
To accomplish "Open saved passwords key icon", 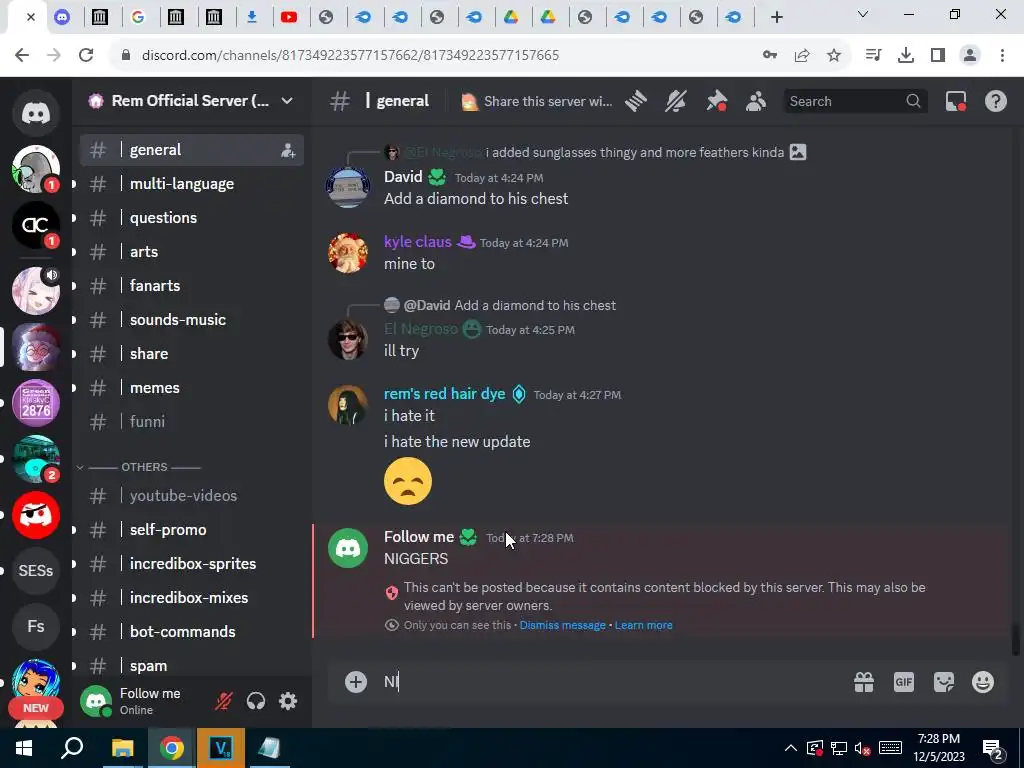I will coord(770,55).
